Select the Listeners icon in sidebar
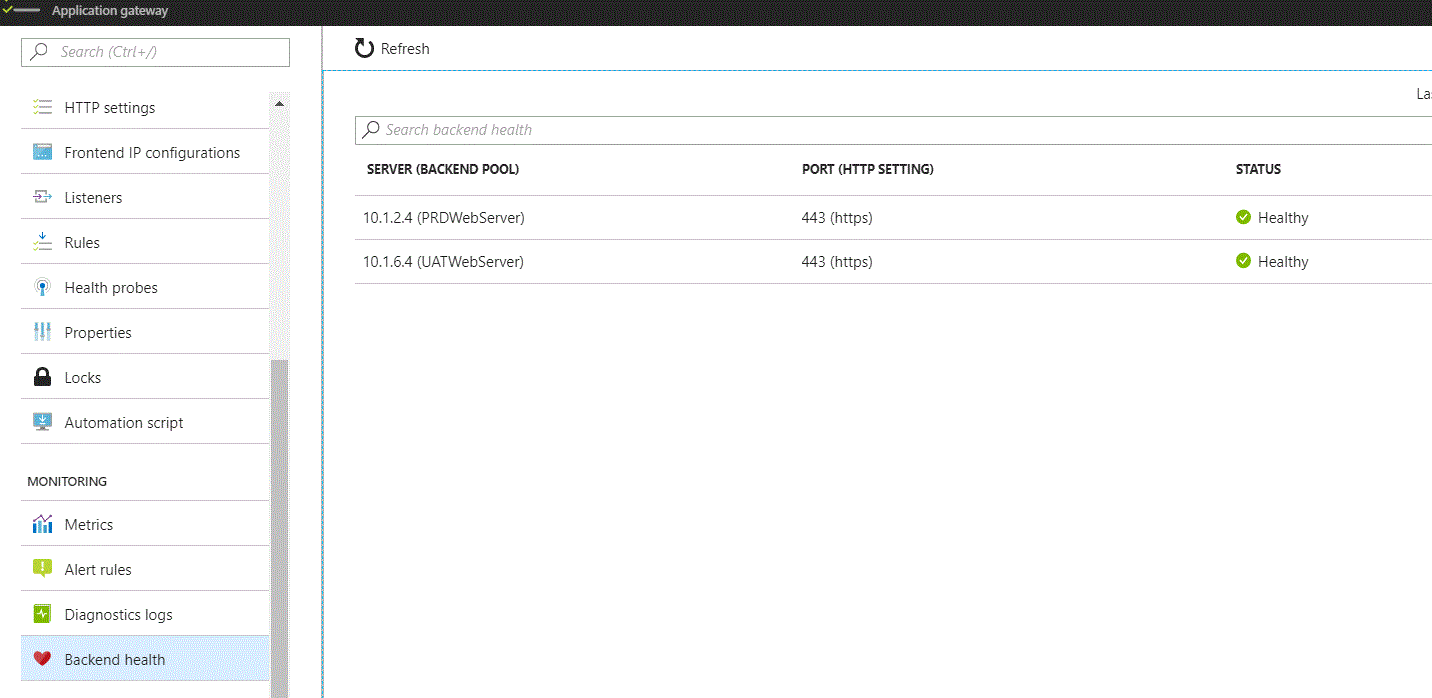 tap(42, 197)
